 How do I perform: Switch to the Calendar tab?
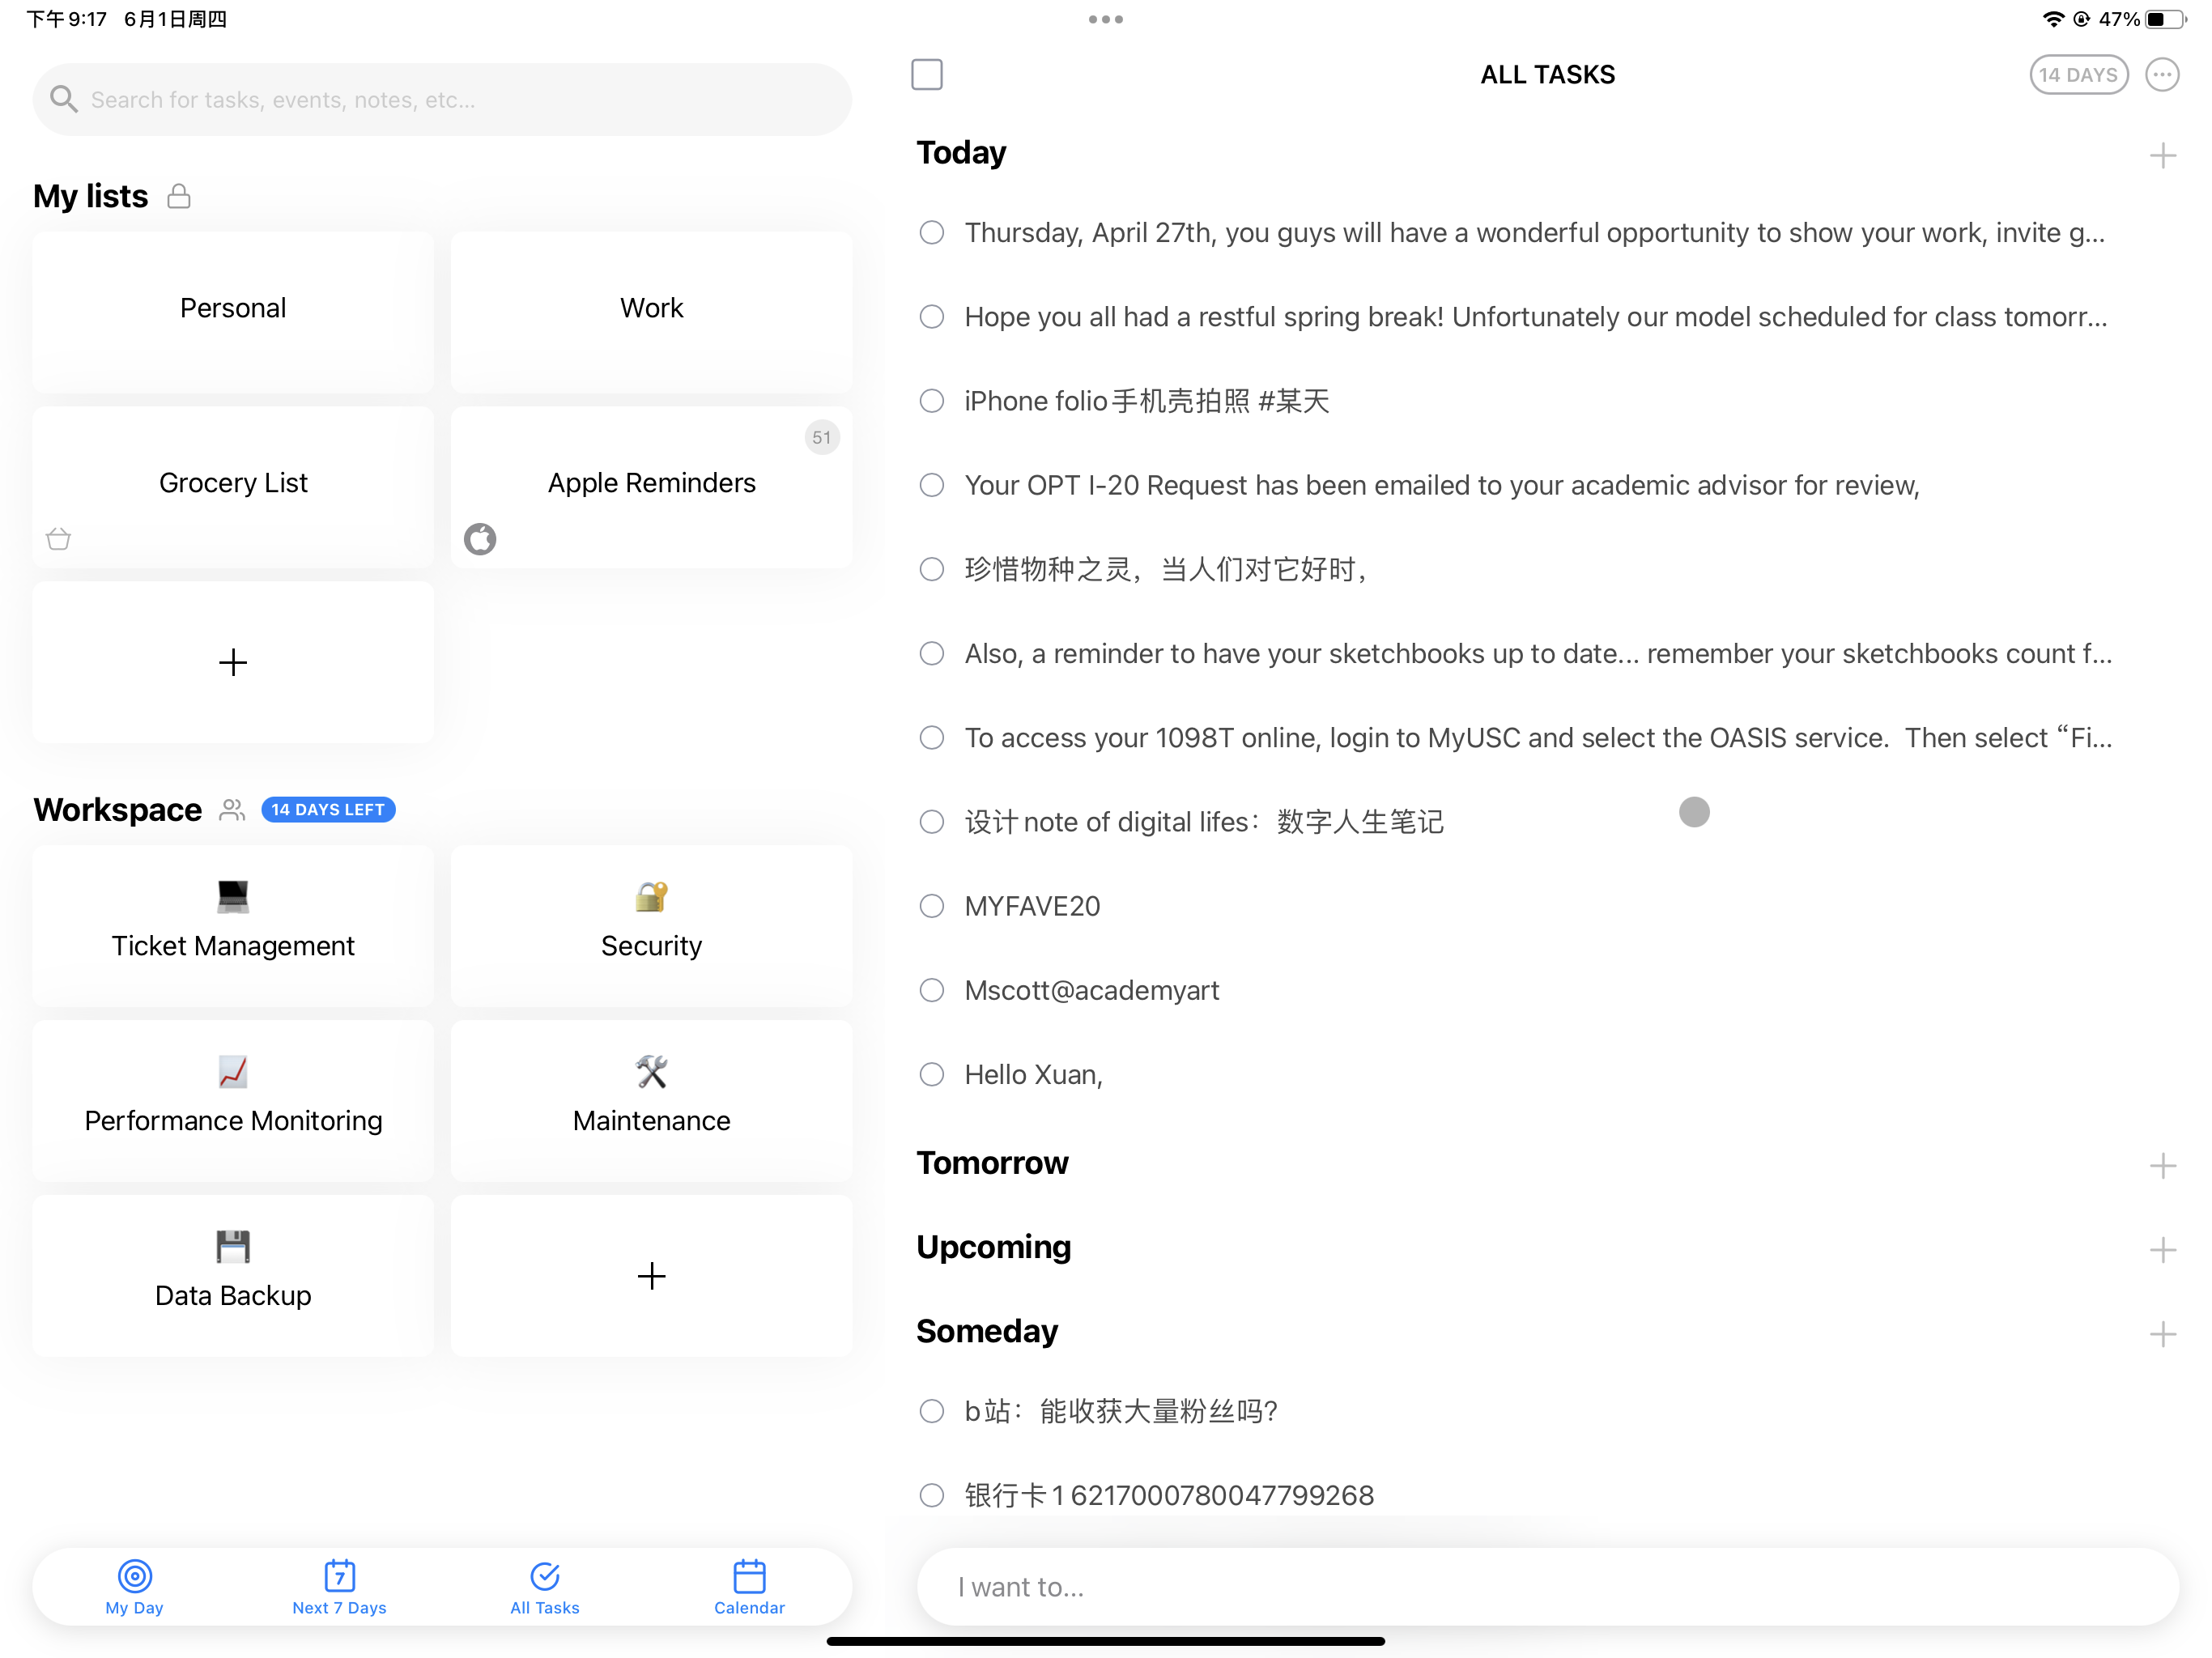pos(749,1587)
